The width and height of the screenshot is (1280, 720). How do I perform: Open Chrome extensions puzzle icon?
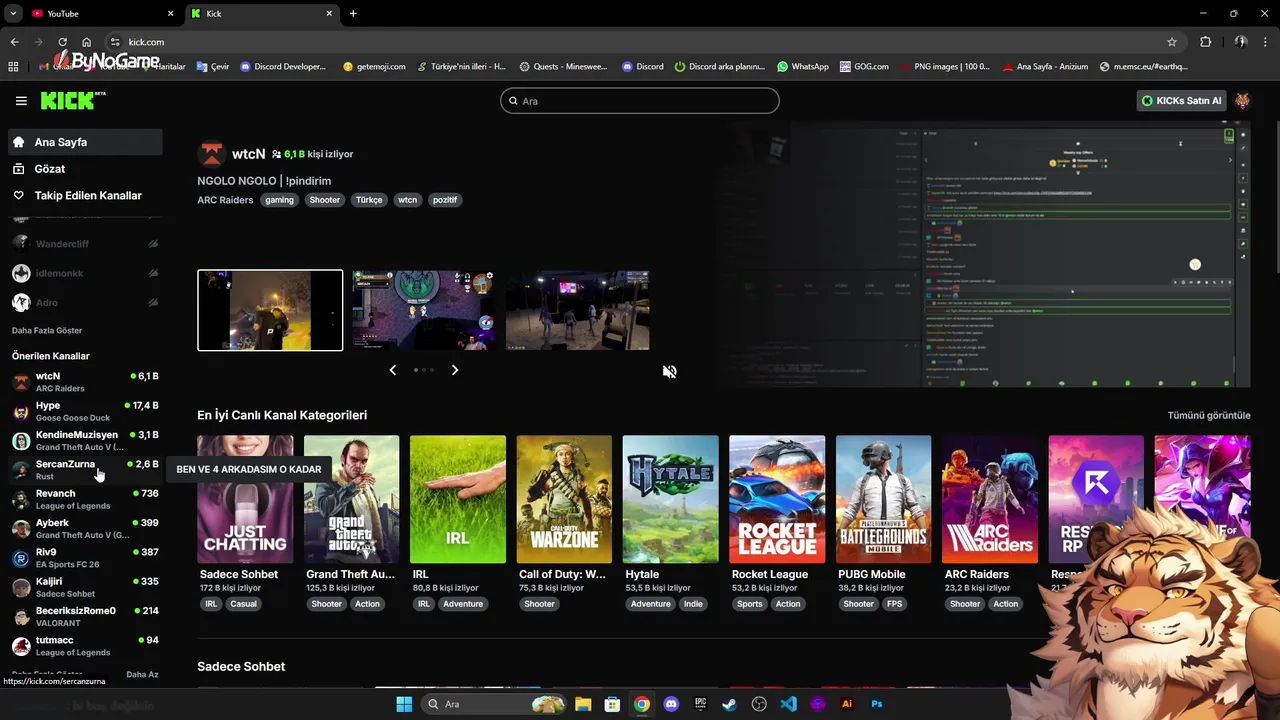click(x=1205, y=42)
